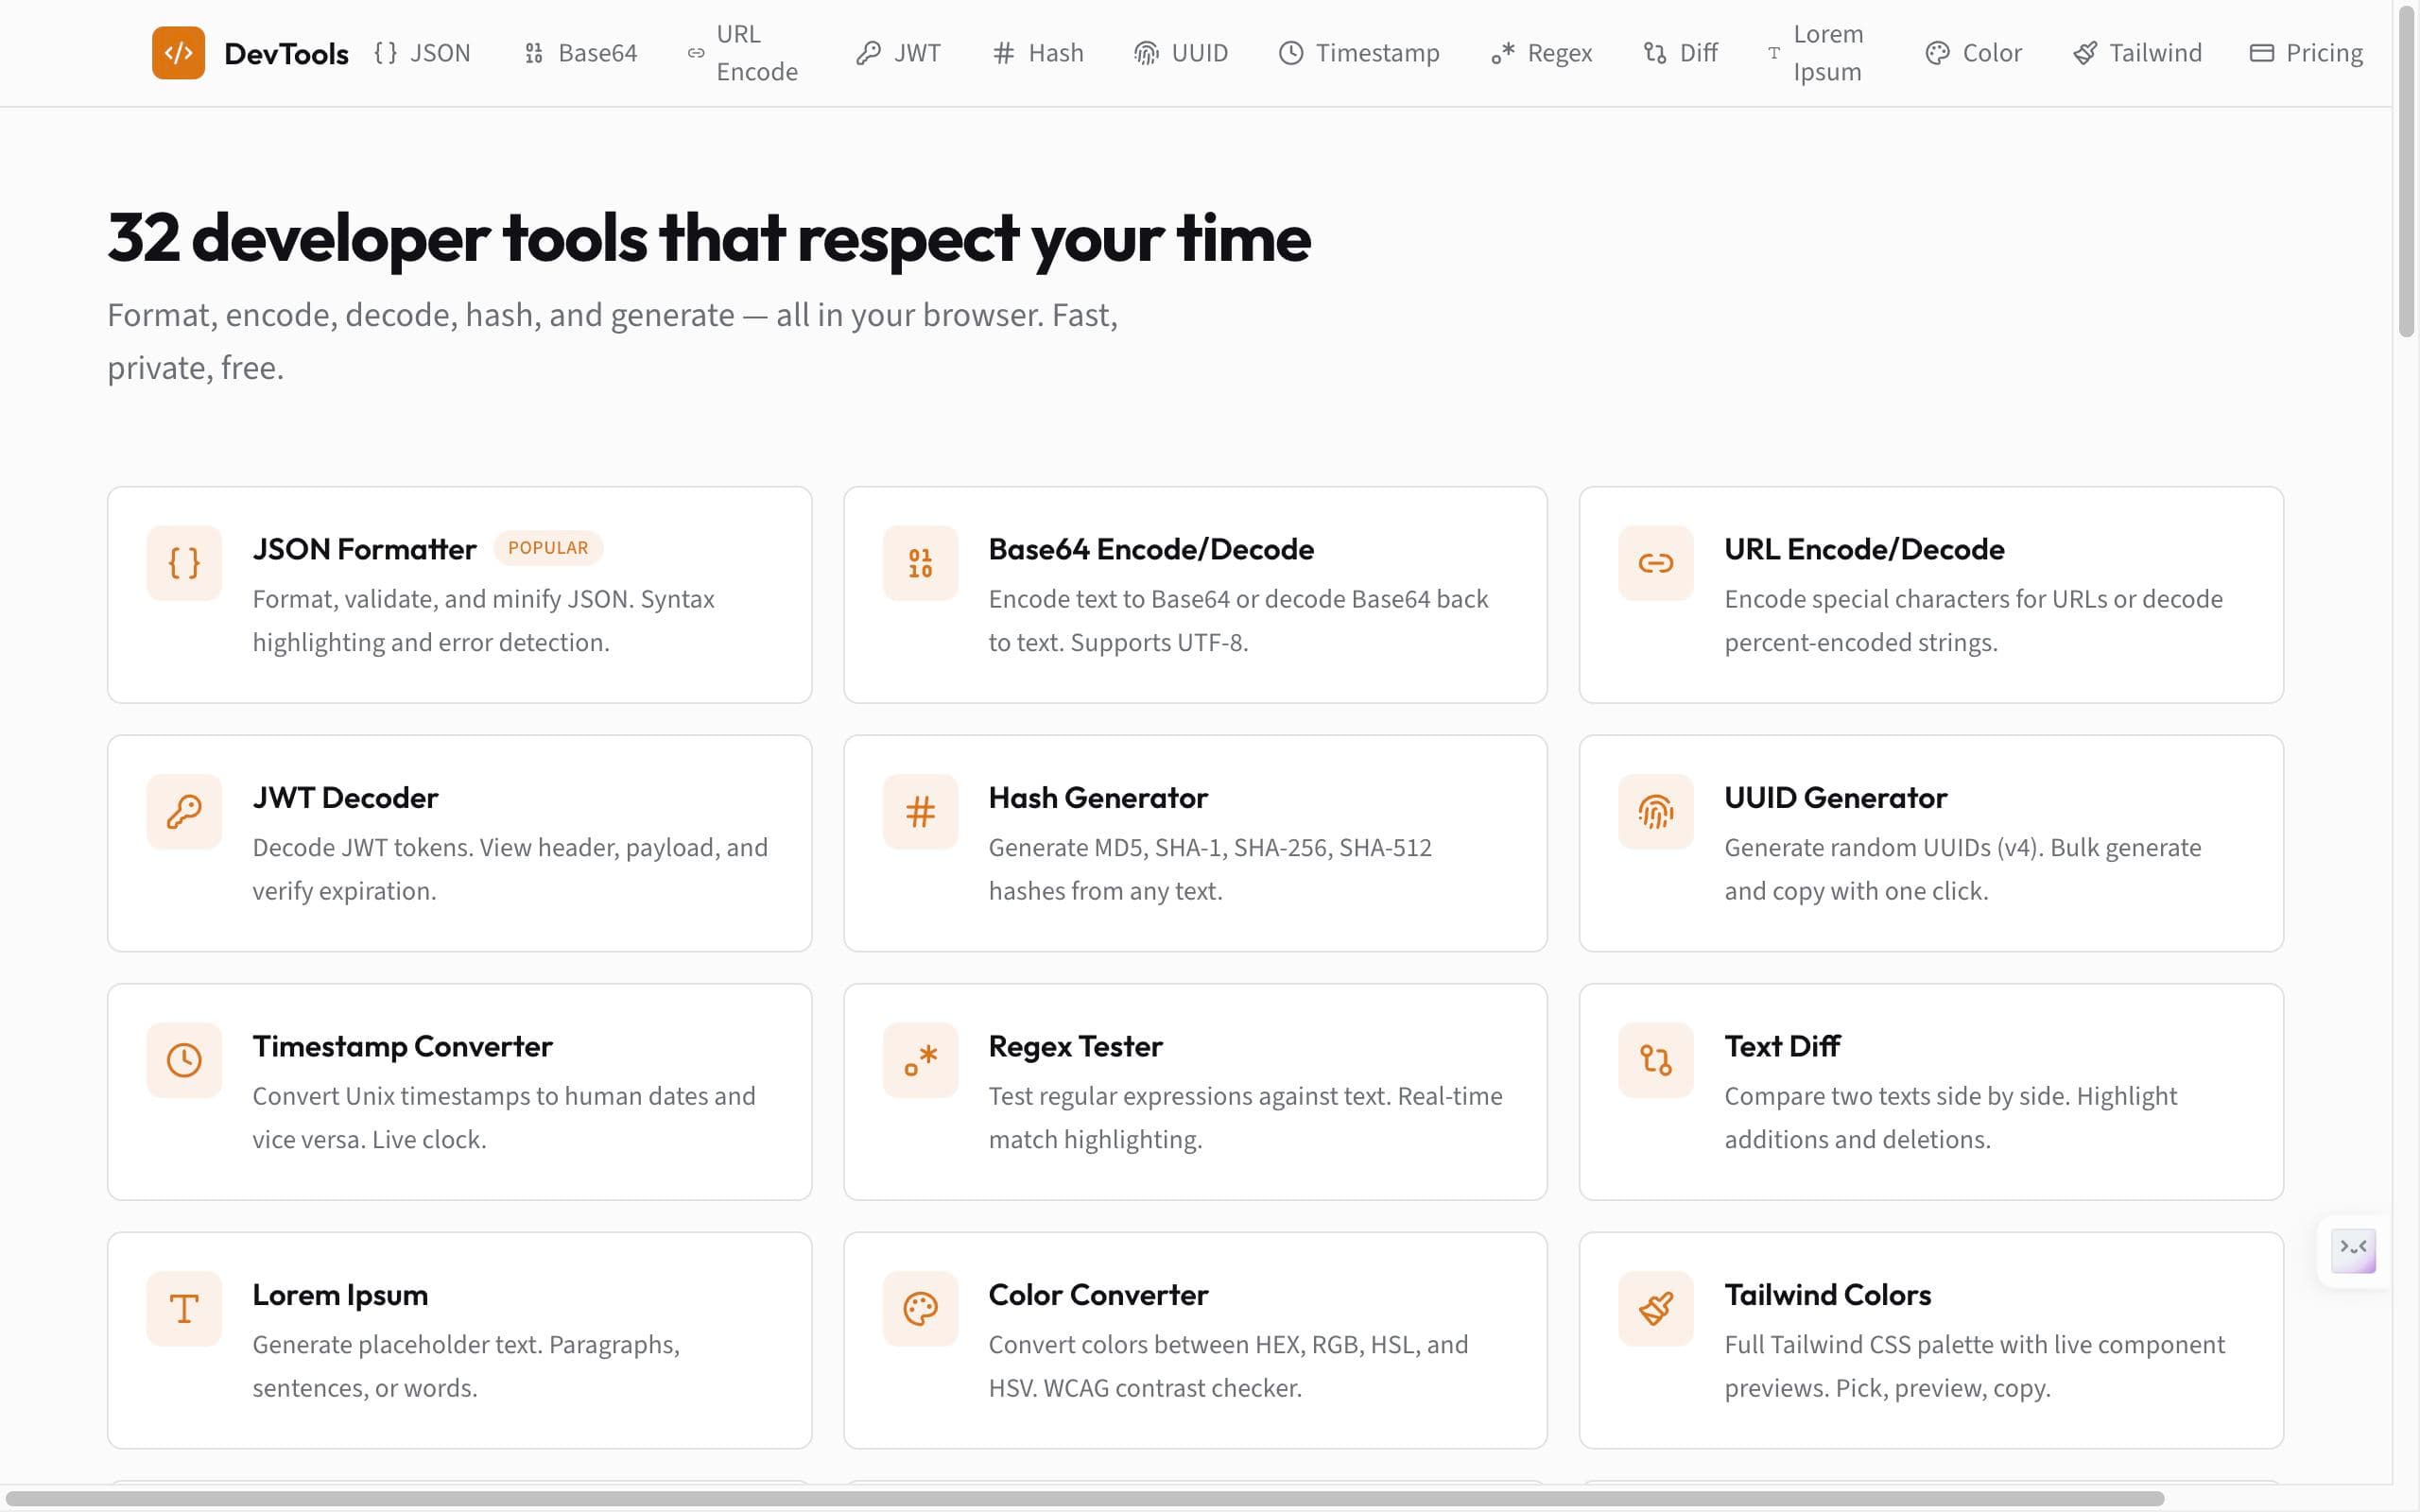Open the Hash Generator card title

1098,798
